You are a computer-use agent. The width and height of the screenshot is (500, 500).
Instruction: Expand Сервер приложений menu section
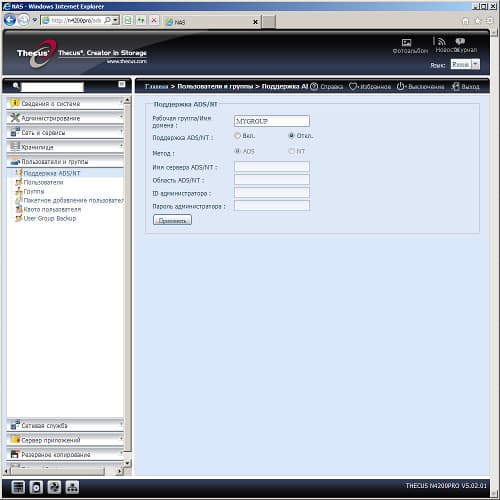(65, 440)
